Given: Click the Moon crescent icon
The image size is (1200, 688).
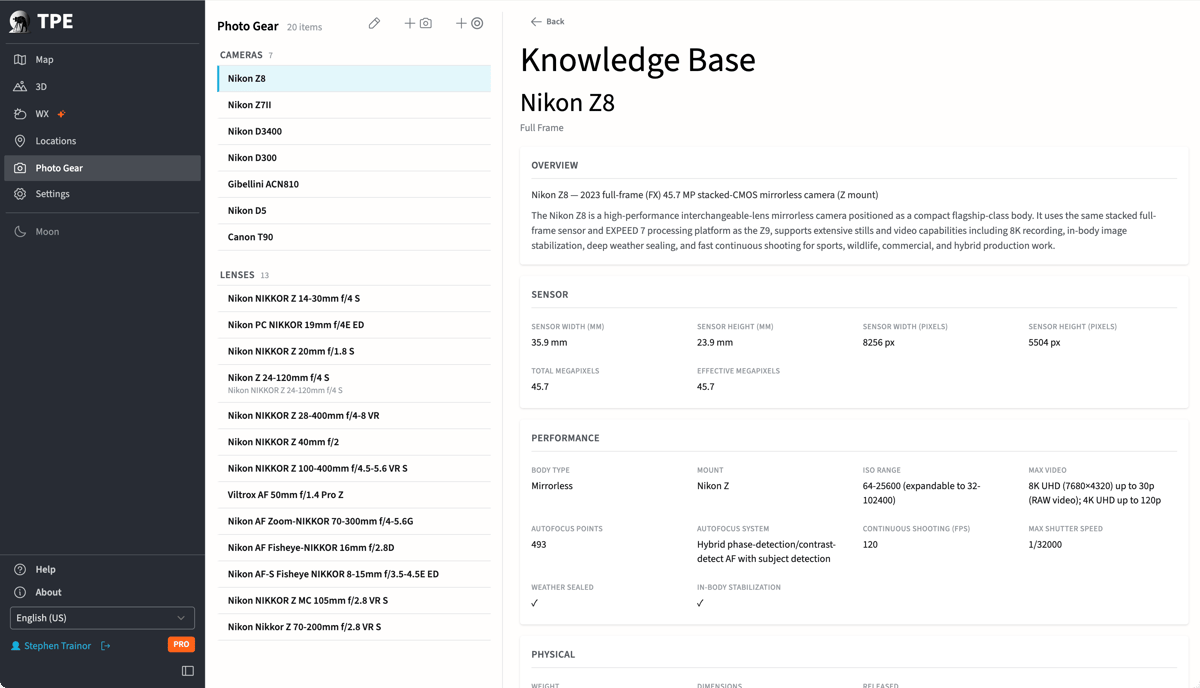Looking at the screenshot, I should click(x=20, y=231).
